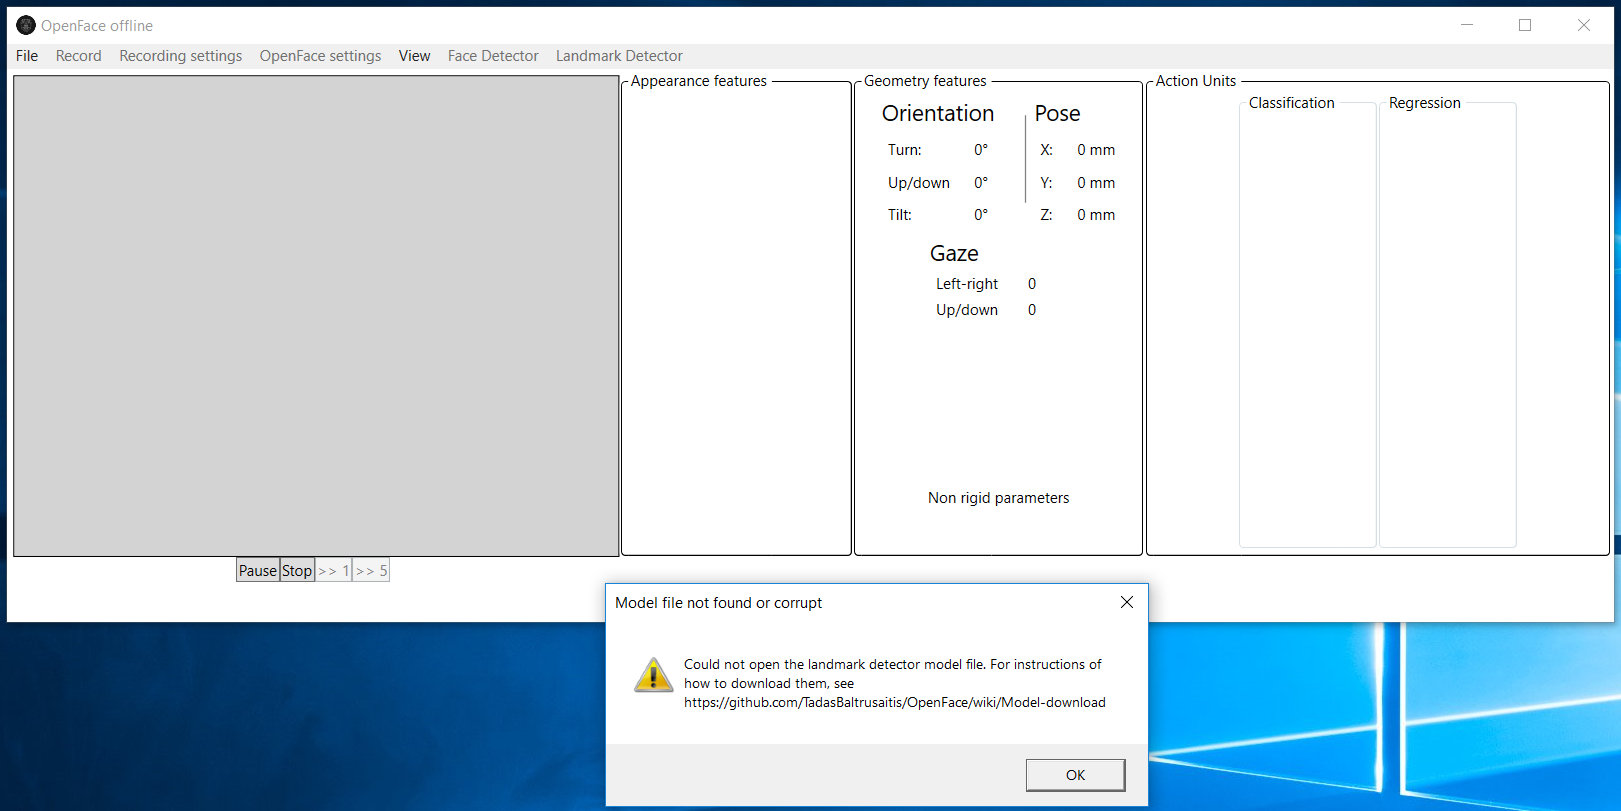
Task: Click the Pose 'X:' value 0 mm
Action: [1096, 150]
